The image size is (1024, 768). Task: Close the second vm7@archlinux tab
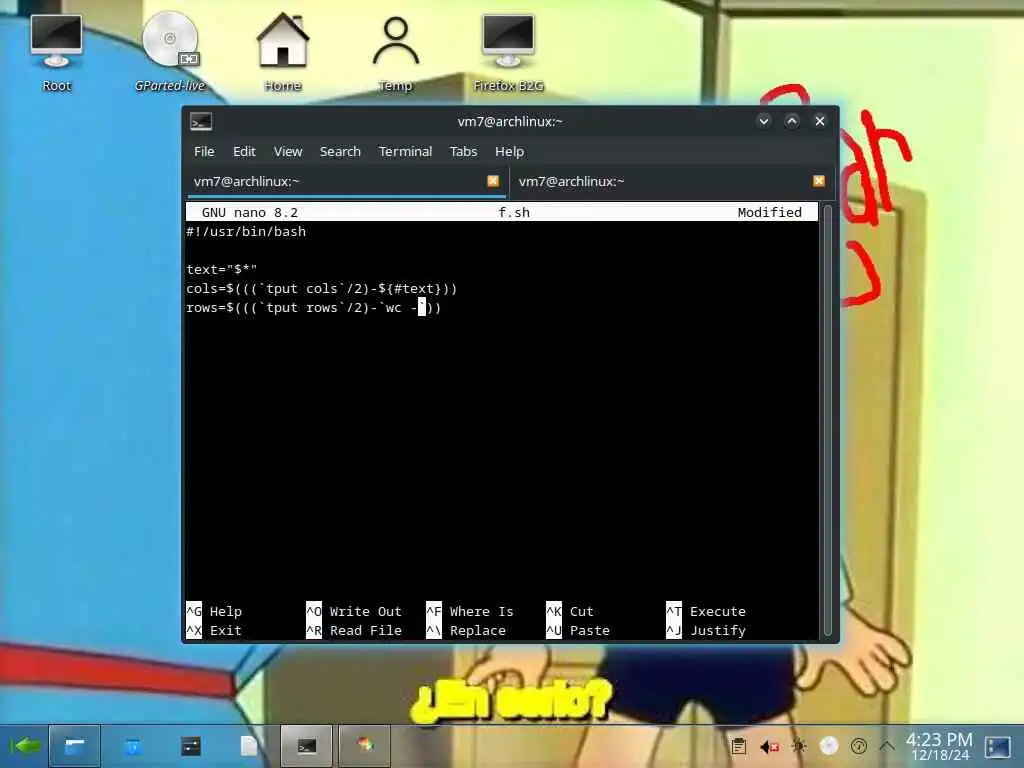point(818,181)
